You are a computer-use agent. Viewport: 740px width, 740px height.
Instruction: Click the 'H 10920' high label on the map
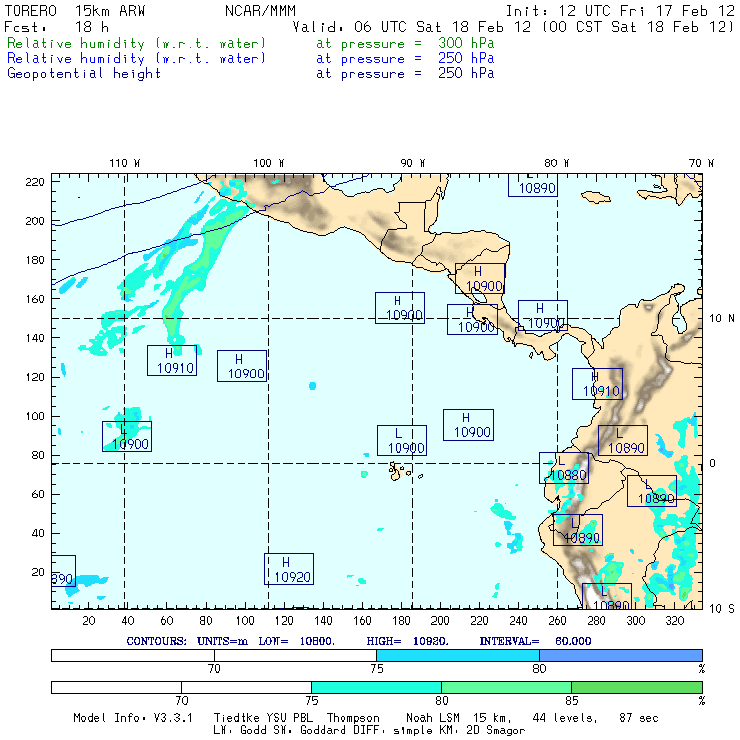point(289,569)
